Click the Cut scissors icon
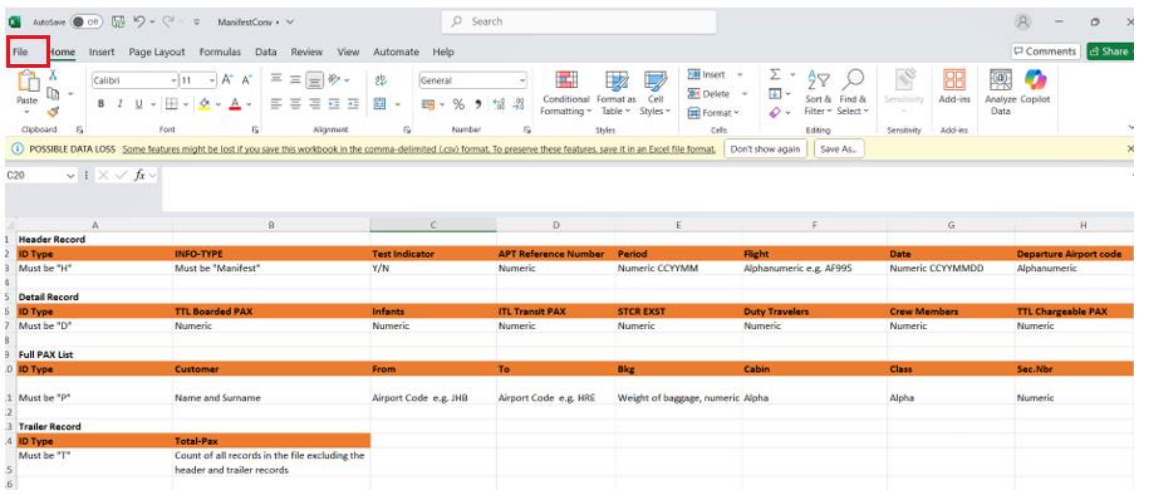This screenshot has width=1152, height=502. click(53, 75)
